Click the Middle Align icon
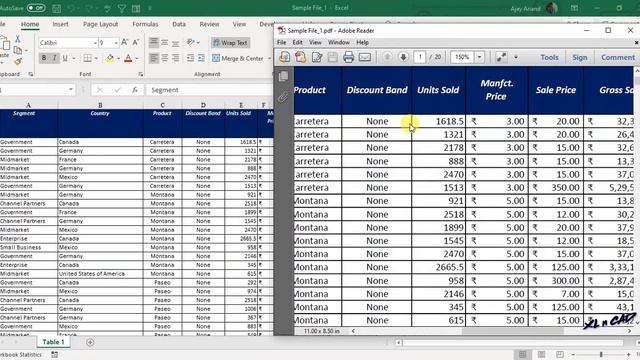This screenshot has height=360, width=640. pyautogui.click(x=164, y=42)
